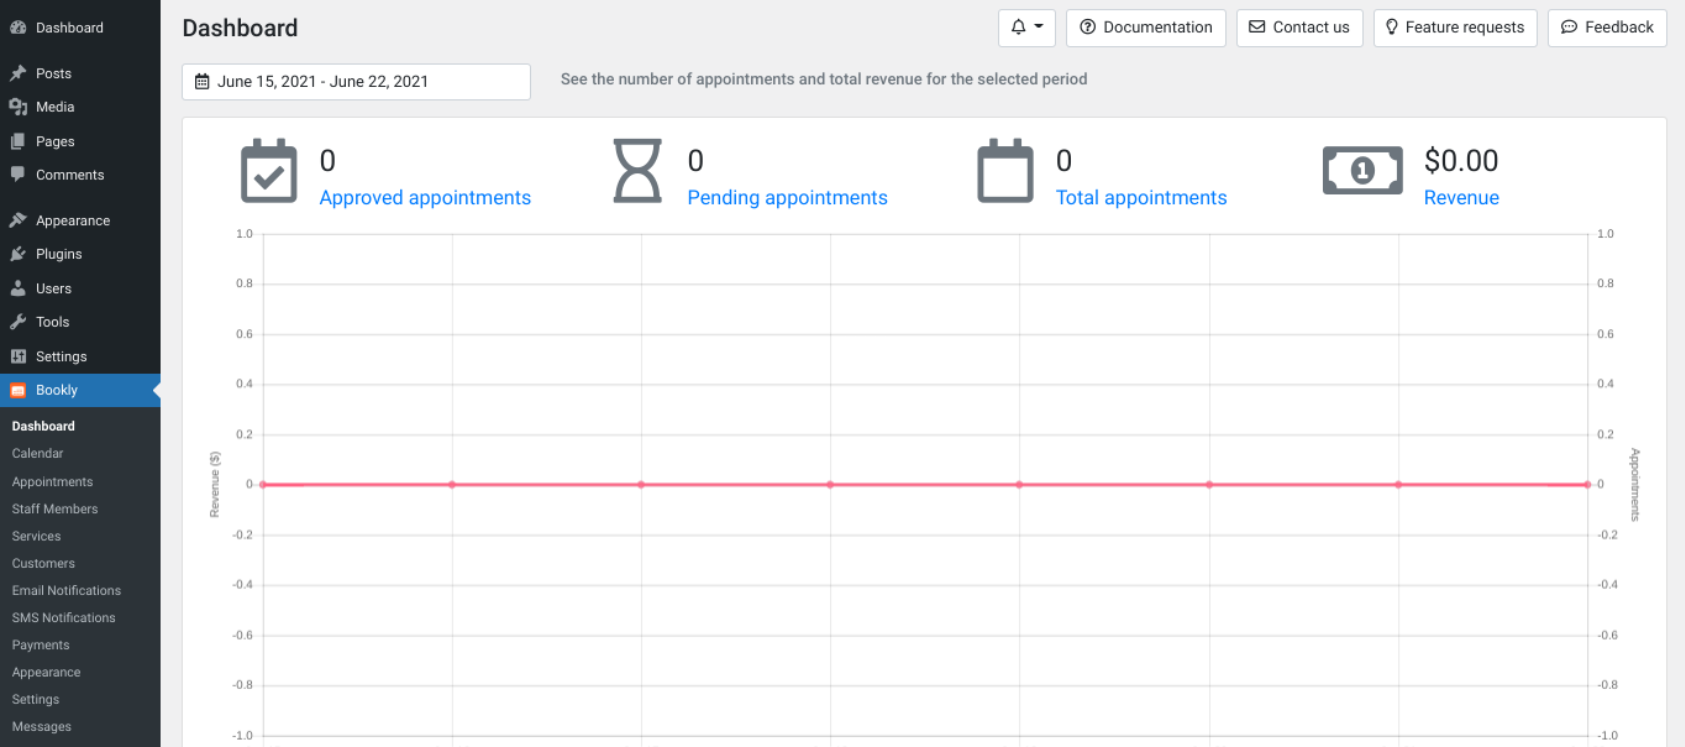Image resolution: width=1685 pixels, height=747 pixels.
Task: Click the total appointments calendar icon
Action: pos(1005,172)
